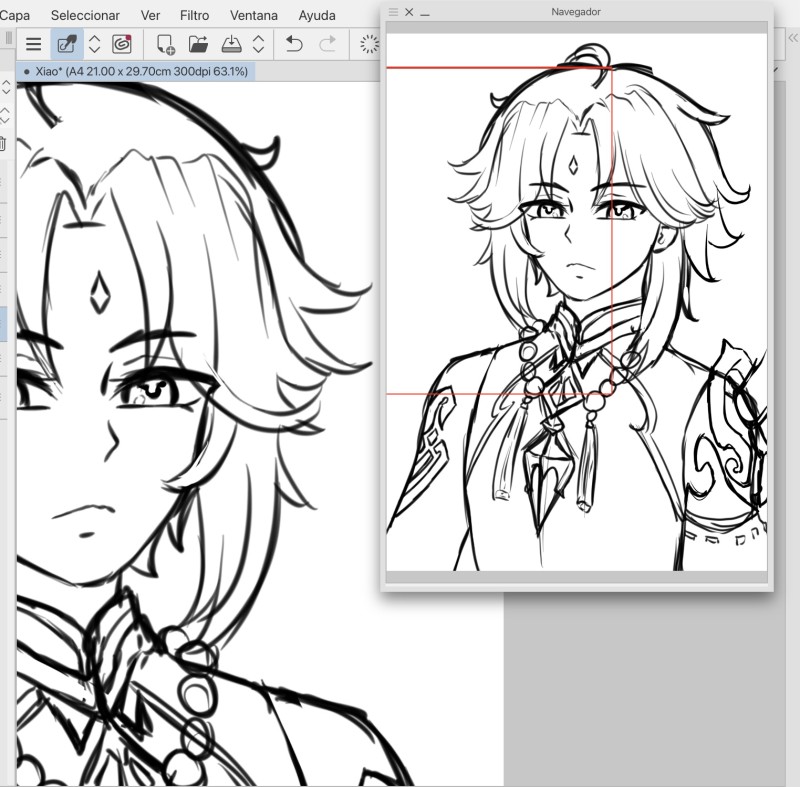Save the document with the tray icon
800x787 pixels.
coord(231,44)
